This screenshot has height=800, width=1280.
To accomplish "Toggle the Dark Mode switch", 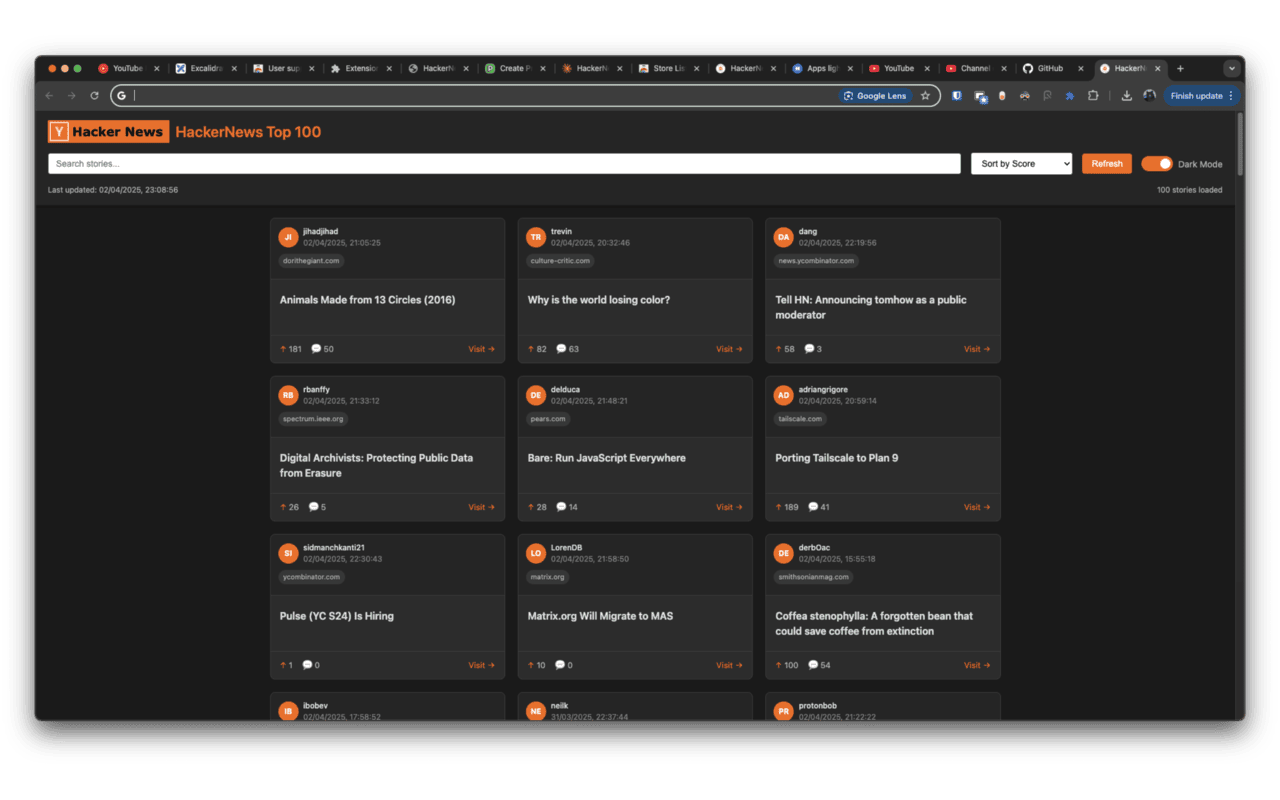I will [1157, 164].
